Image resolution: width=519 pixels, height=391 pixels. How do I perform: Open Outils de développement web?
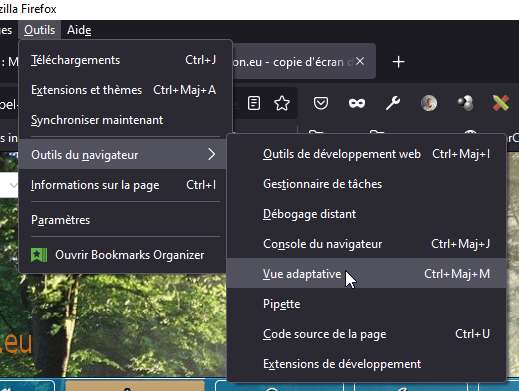pyautogui.click(x=366, y=154)
